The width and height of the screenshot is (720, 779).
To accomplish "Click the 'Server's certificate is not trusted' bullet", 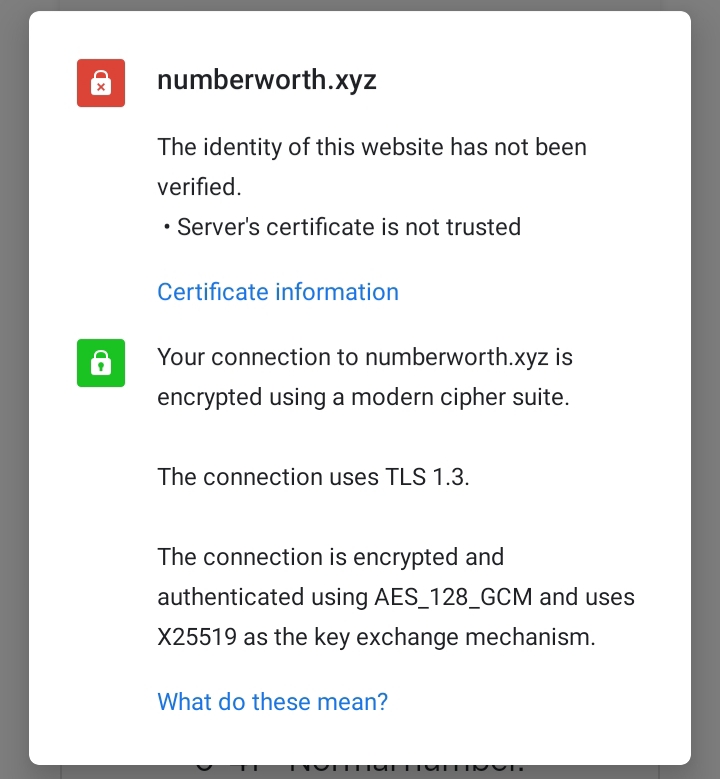I will coord(349,227).
